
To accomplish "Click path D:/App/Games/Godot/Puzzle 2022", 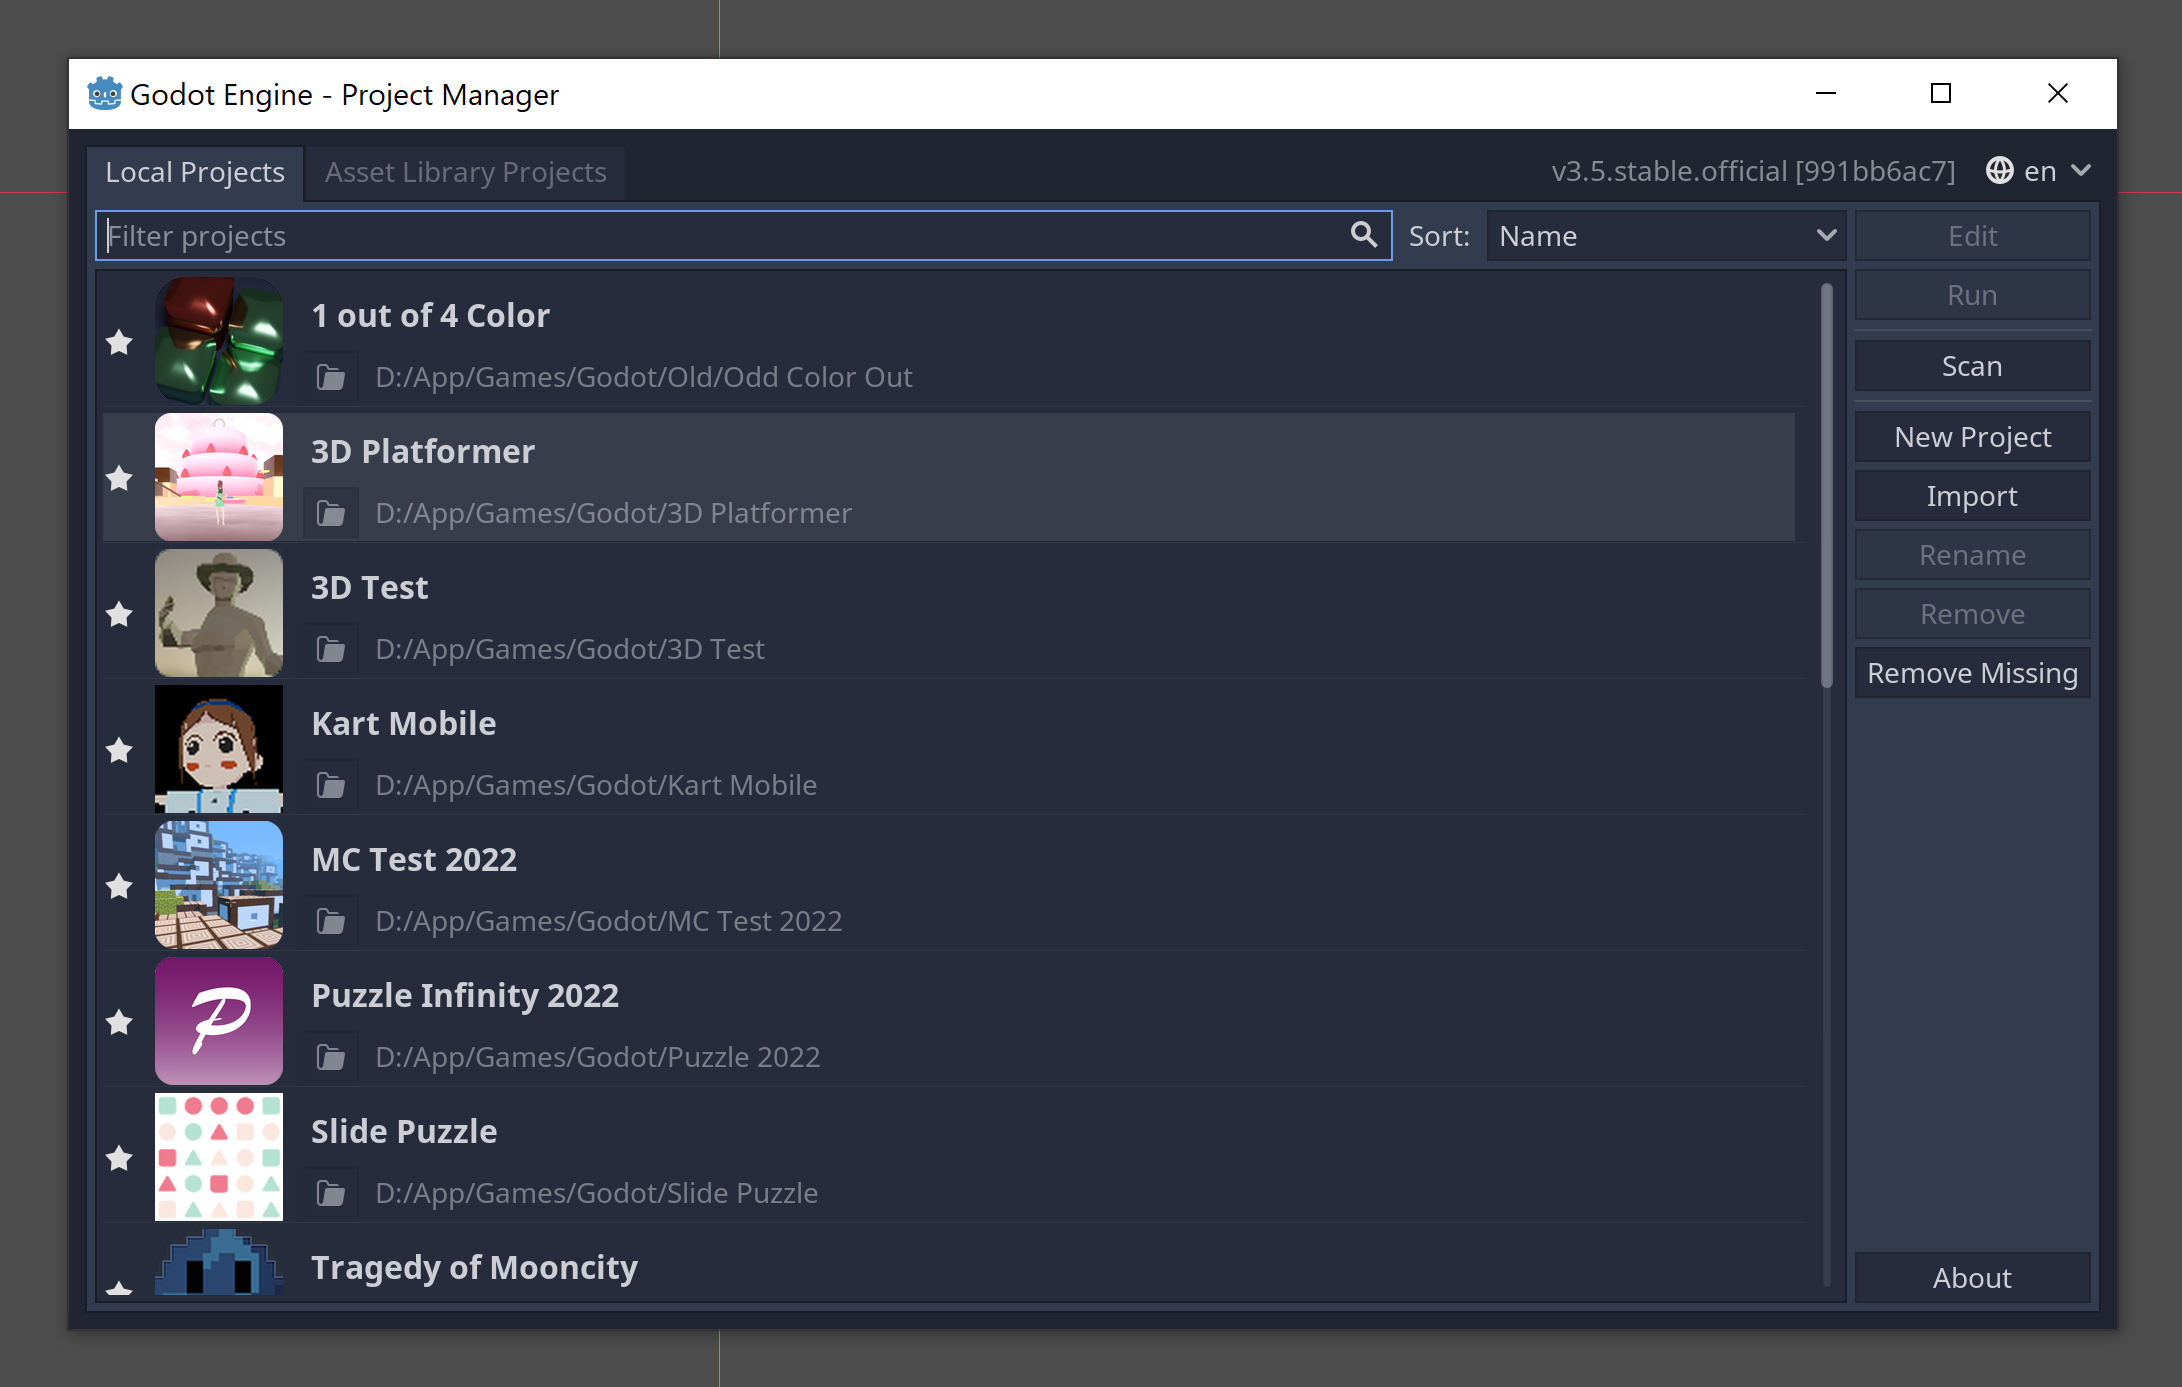I will pyautogui.click(x=598, y=1057).
